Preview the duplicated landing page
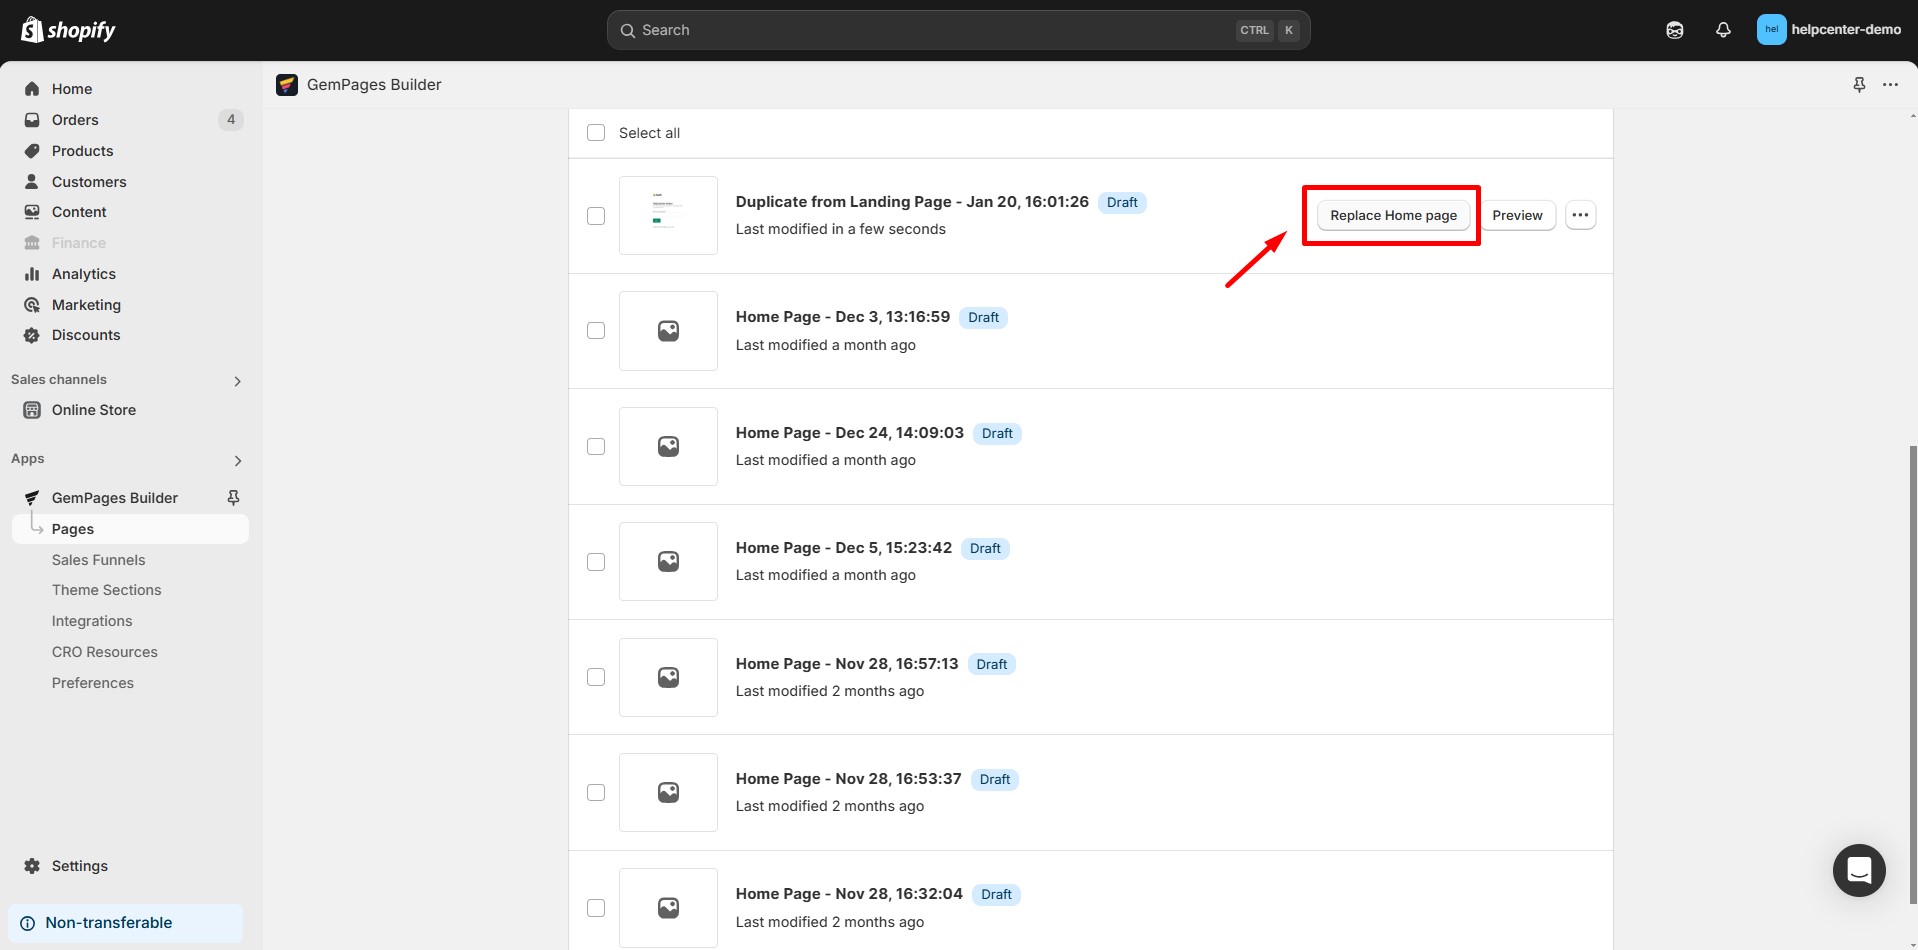 1517,215
